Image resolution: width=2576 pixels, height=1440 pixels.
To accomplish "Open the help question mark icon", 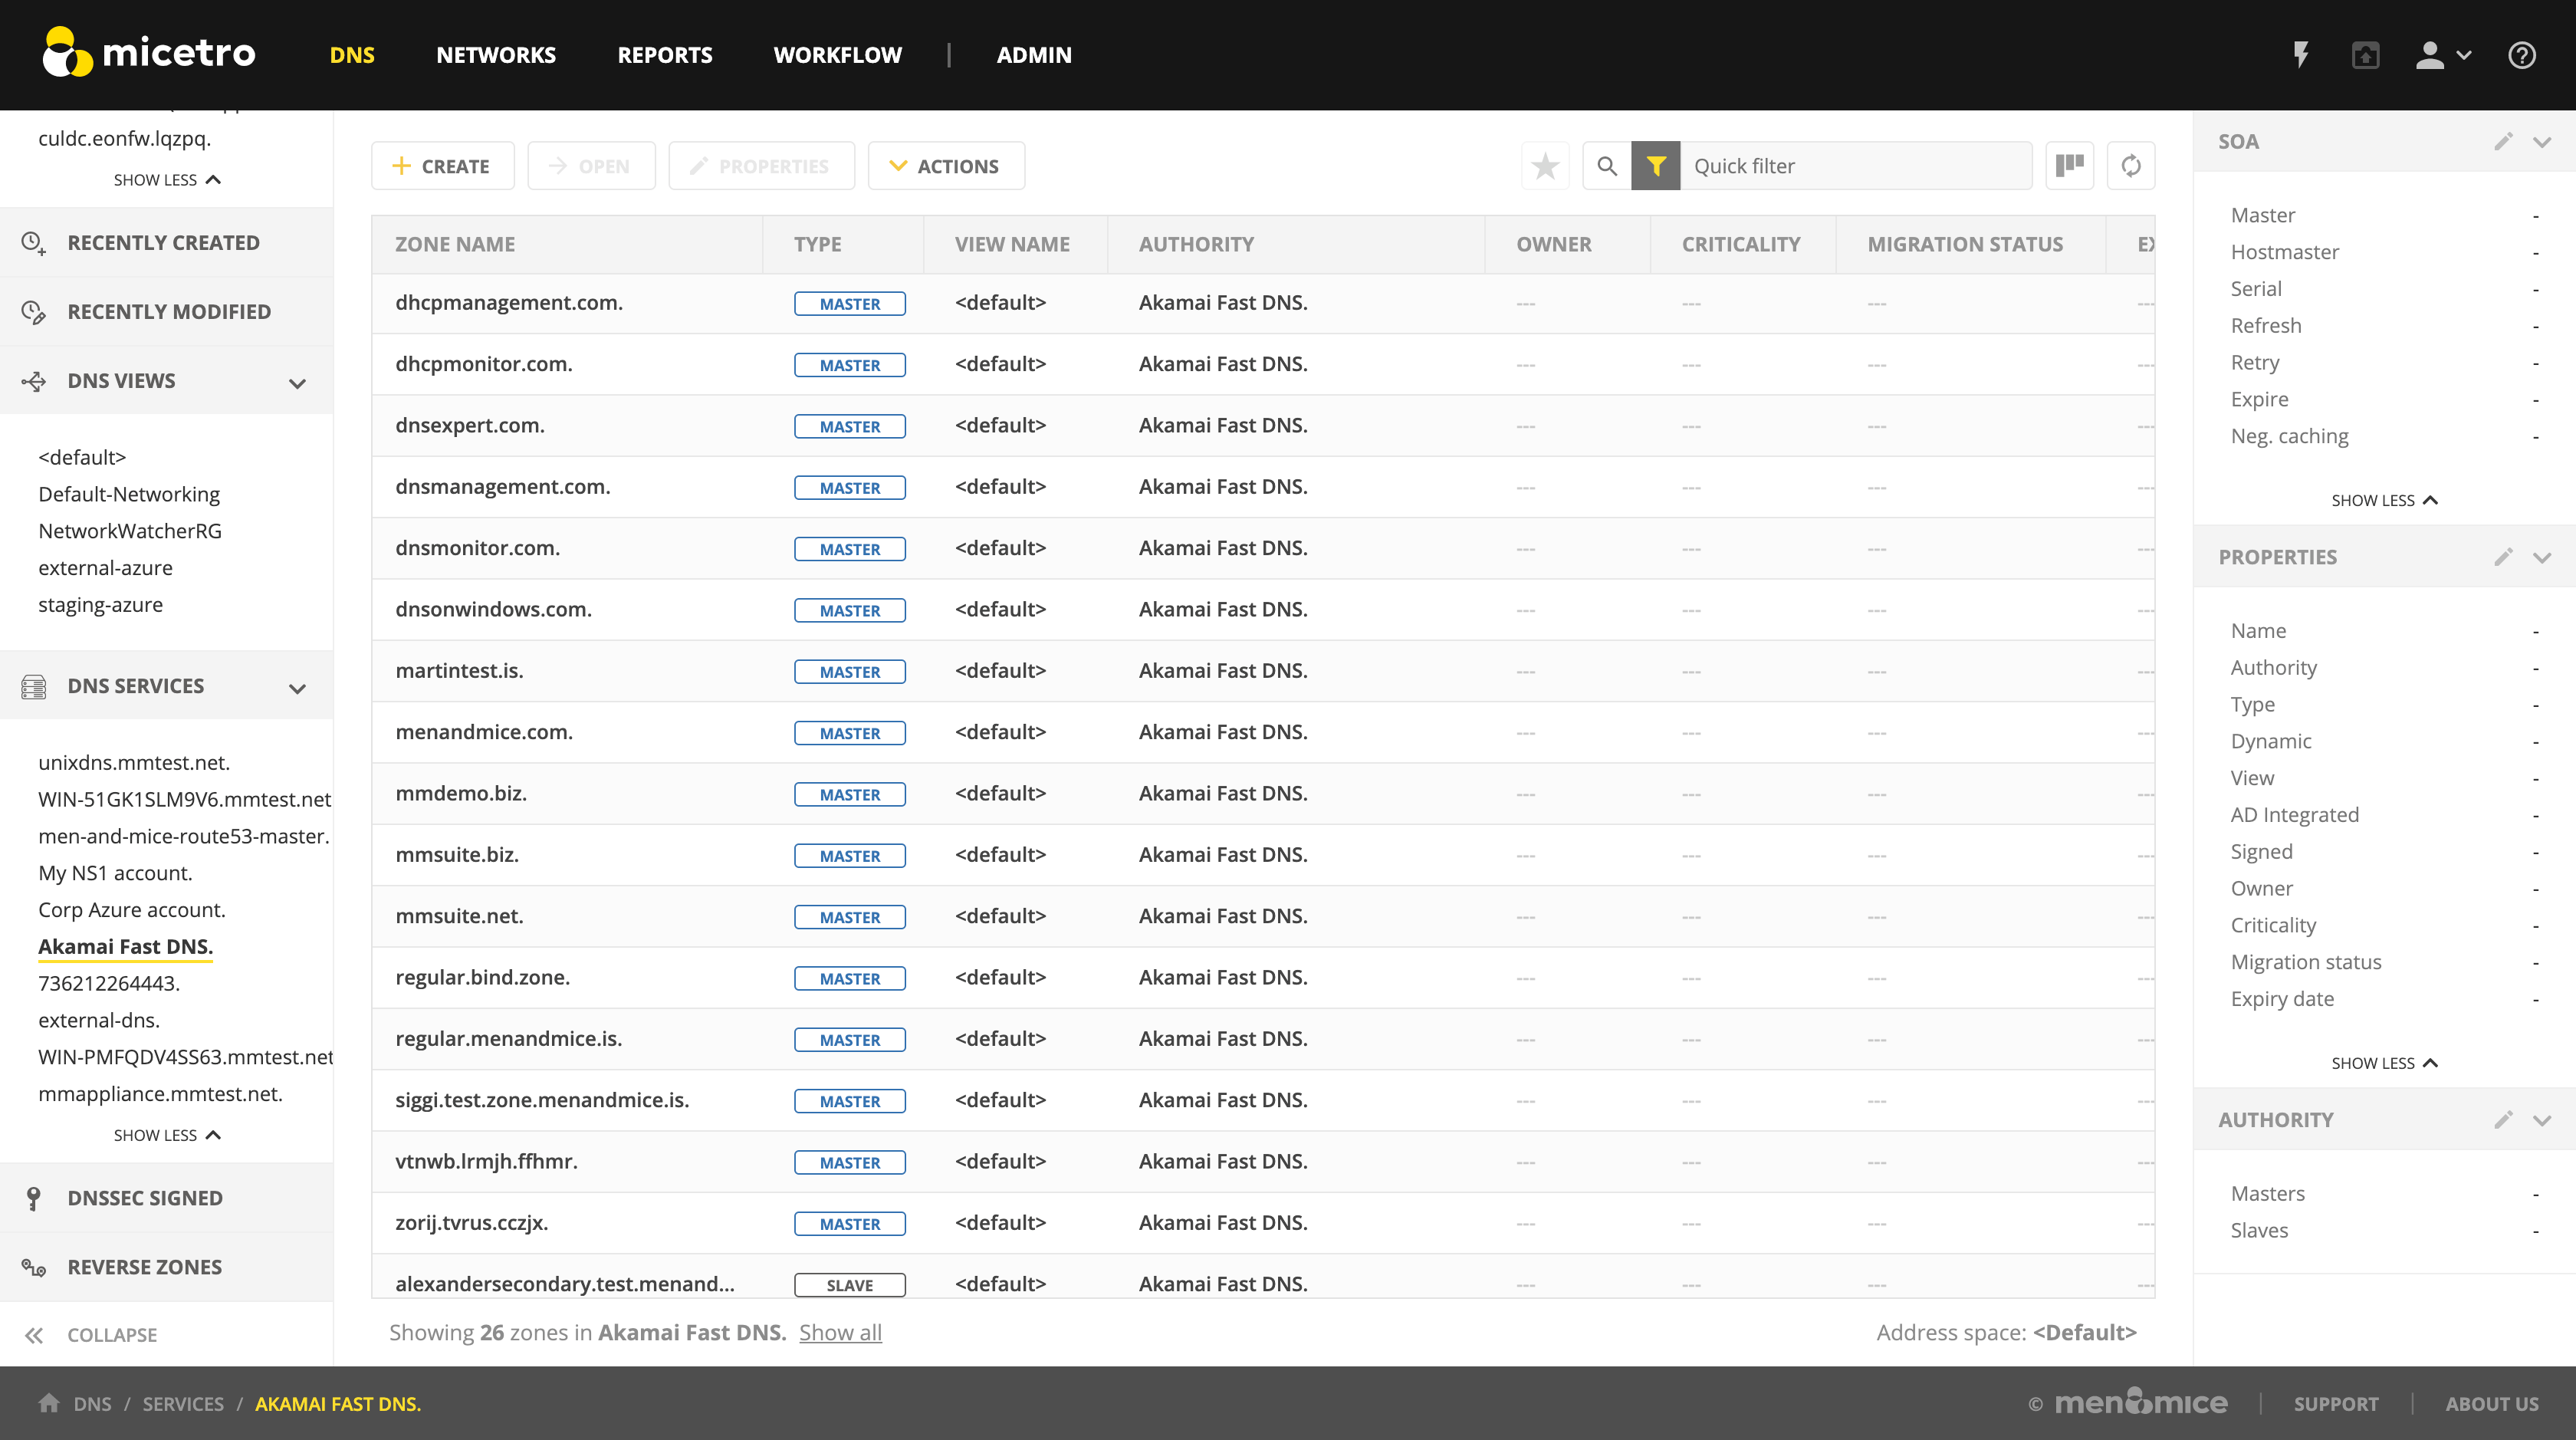I will (x=2522, y=55).
